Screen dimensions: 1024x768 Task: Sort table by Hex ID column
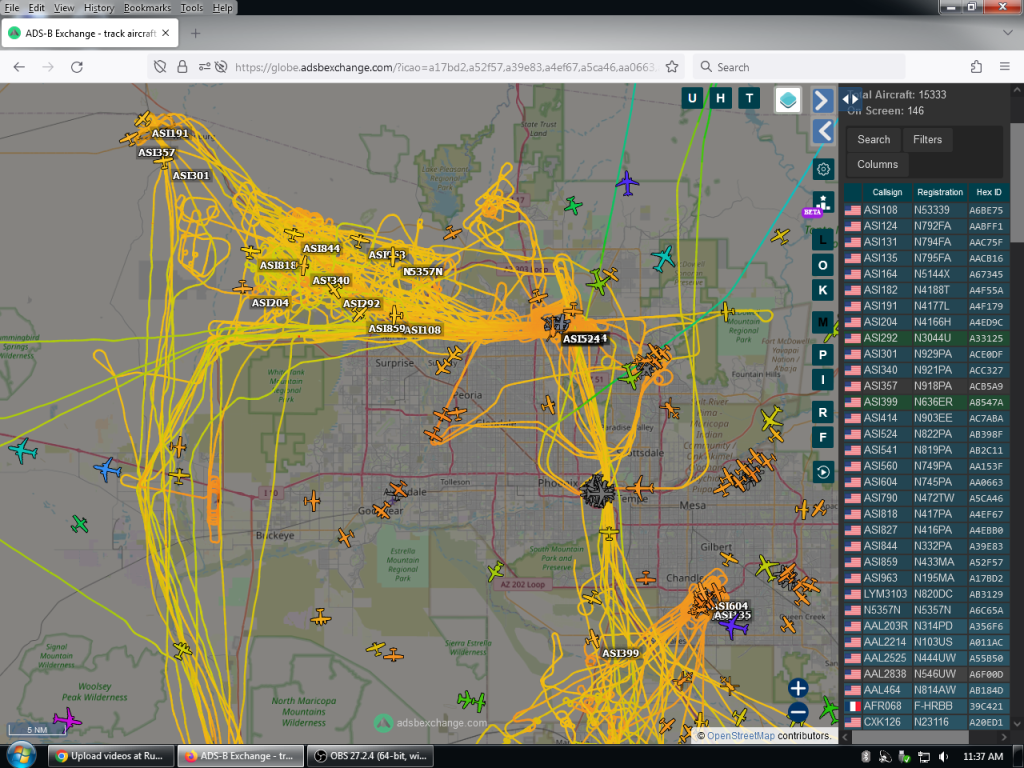point(989,192)
